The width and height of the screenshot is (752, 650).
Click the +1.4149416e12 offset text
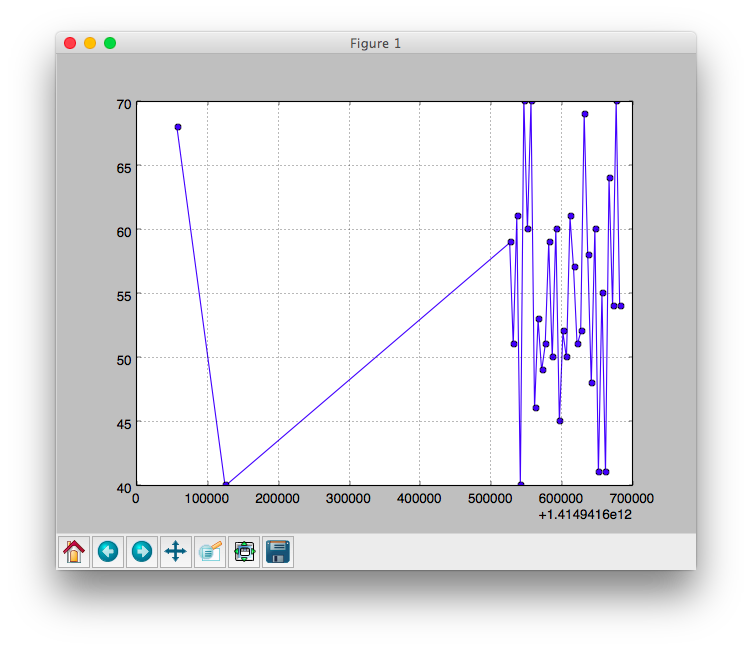point(585,515)
